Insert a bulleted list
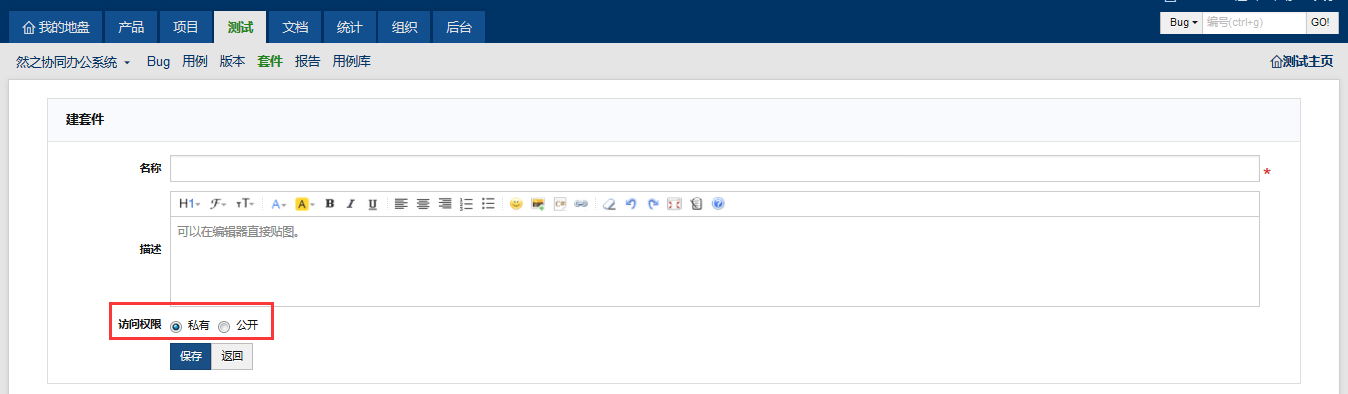The width and height of the screenshot is (1348, 394). tap(488, 204)
